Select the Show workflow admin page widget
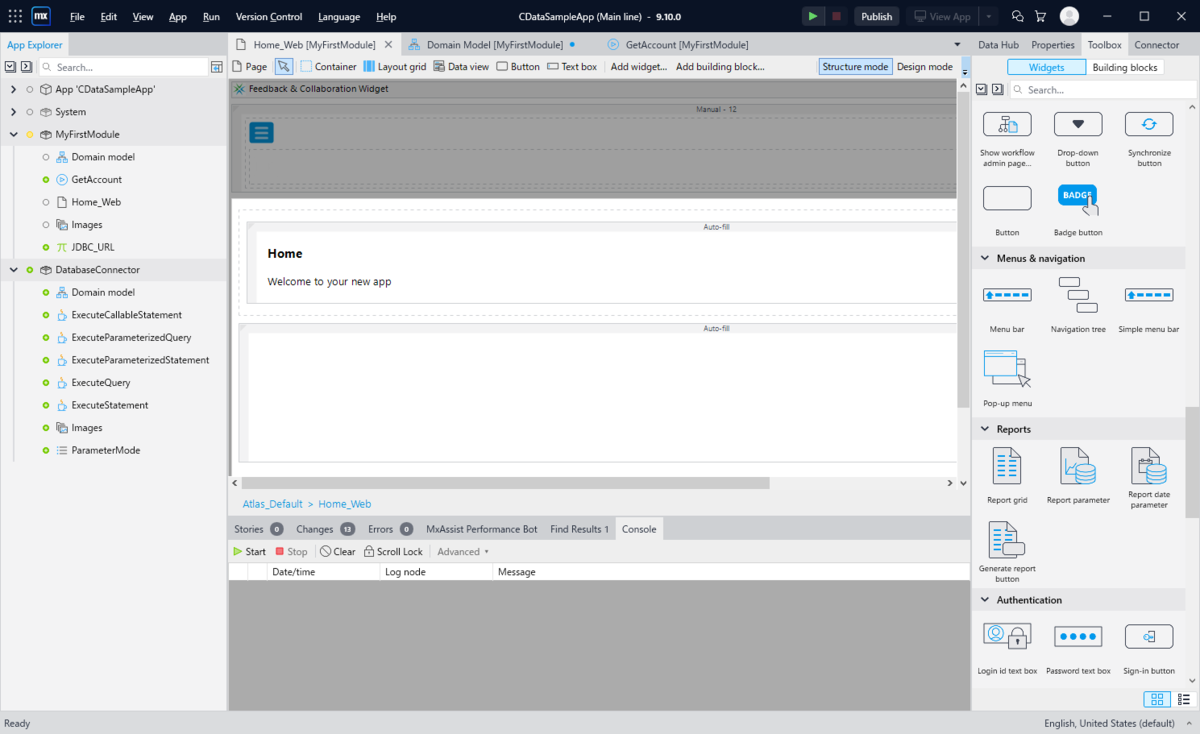This screenshot has height=734, width=1200. (1007, 139)
